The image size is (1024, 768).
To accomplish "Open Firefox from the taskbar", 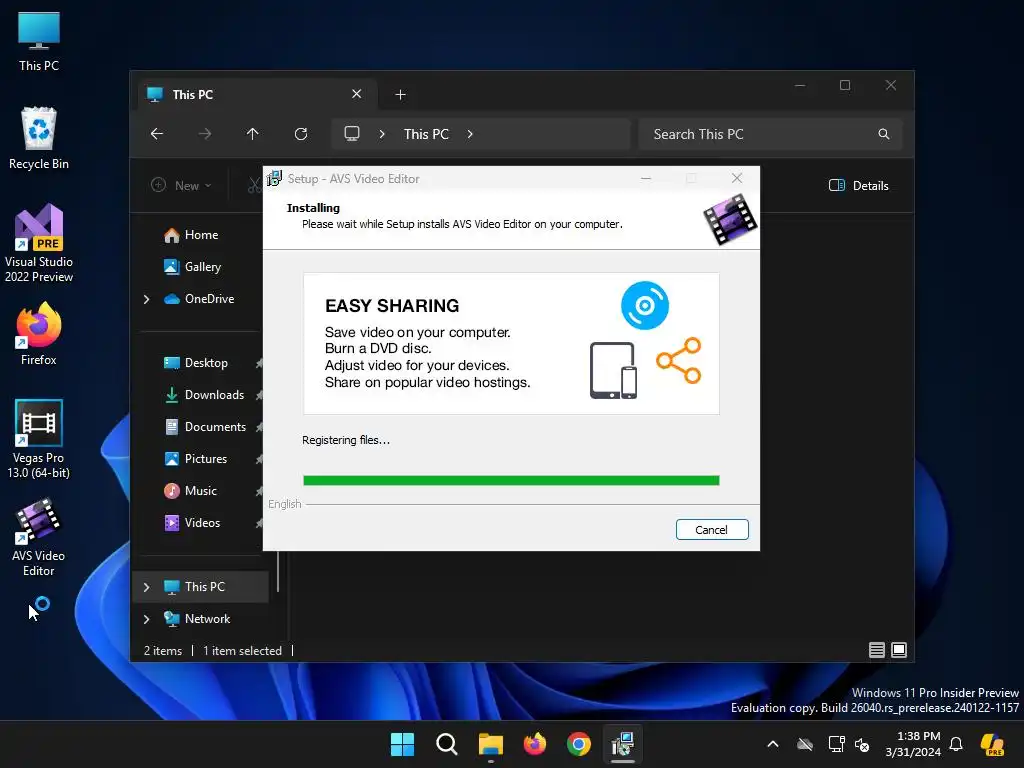I will [535, 744].
